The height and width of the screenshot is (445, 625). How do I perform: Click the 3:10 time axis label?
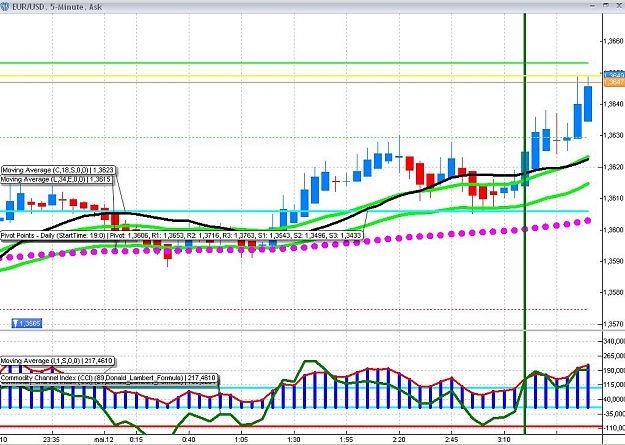504,439
